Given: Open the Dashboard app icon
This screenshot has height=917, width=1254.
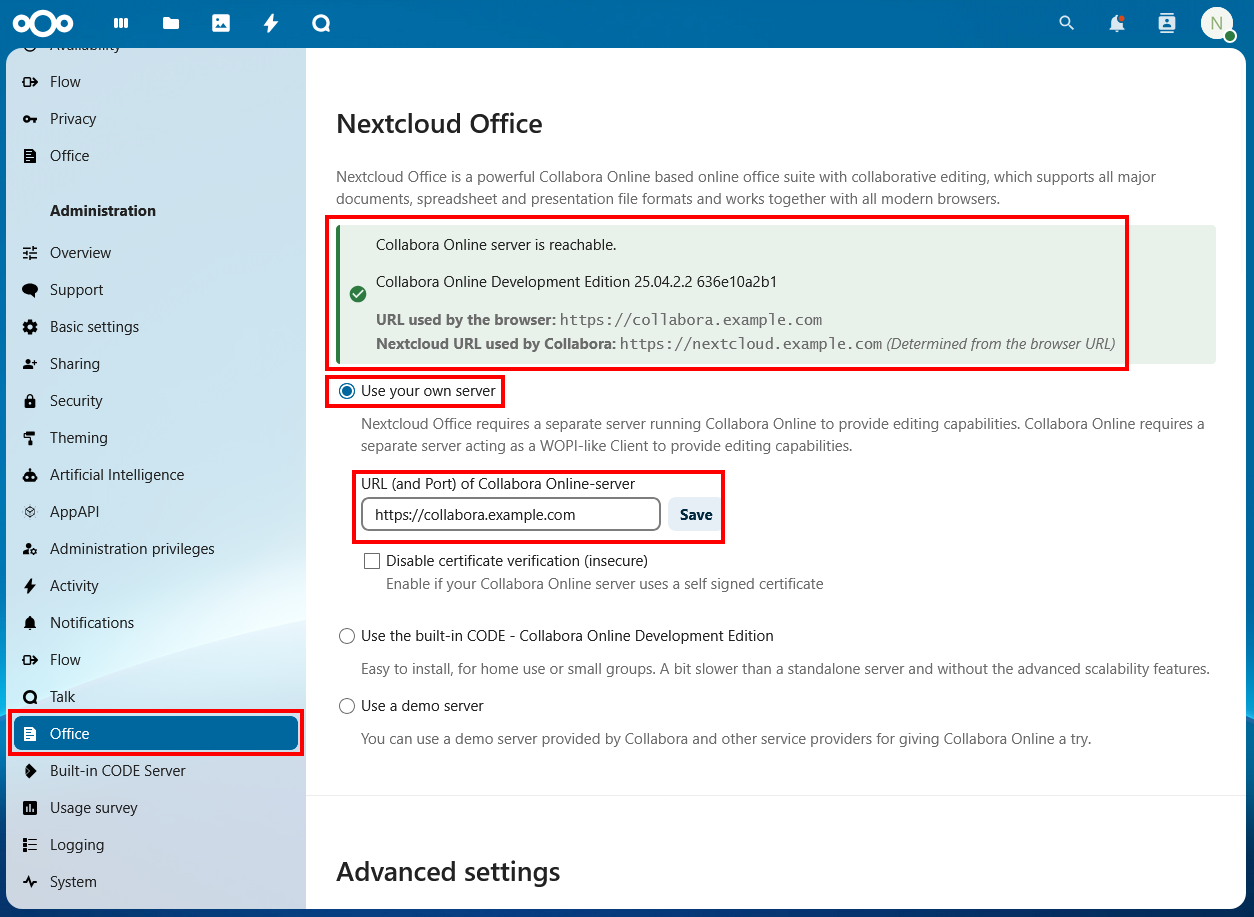Looking at the screenshot, I should point(121,23).
